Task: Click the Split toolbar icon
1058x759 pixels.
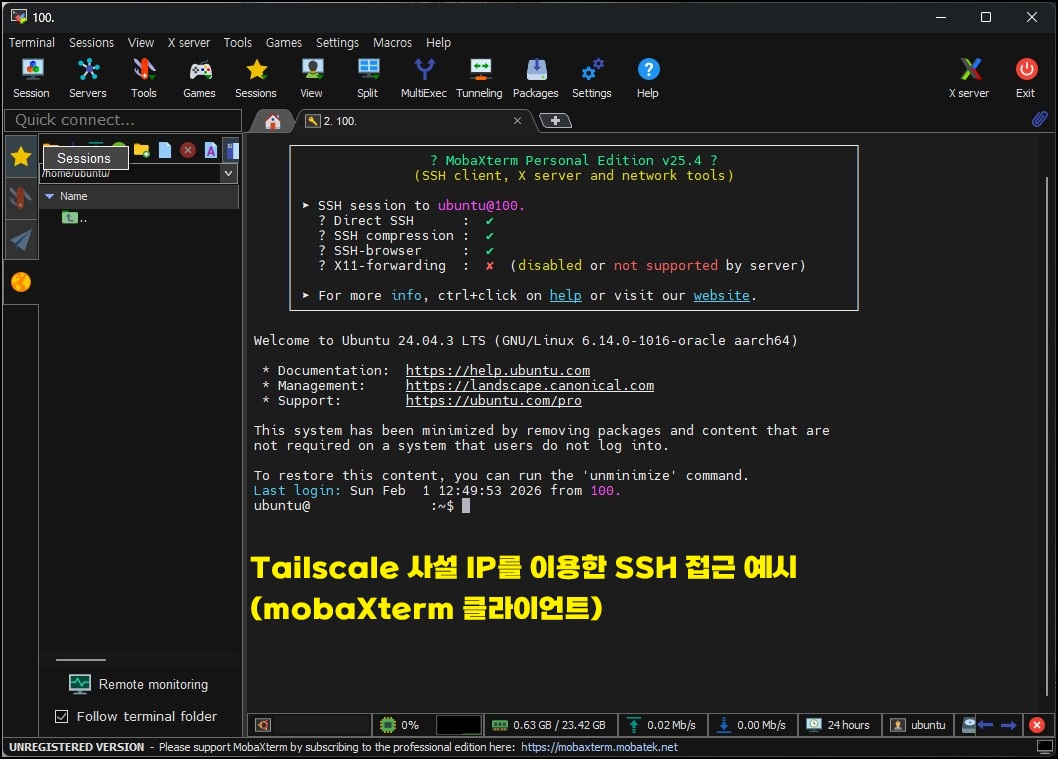Action: (x=368, y=78)
